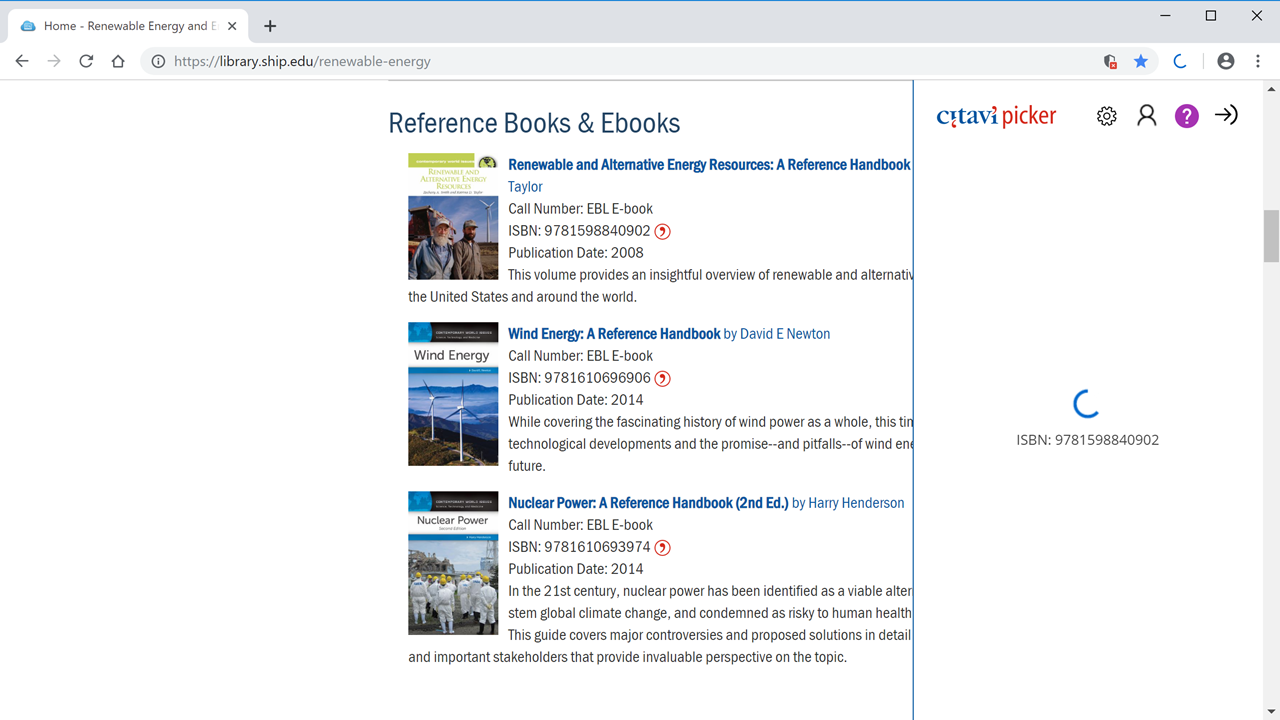Close the Renewable Energy tab
The height and width of the screenshot is (720, 1280).
pos(232,26)
